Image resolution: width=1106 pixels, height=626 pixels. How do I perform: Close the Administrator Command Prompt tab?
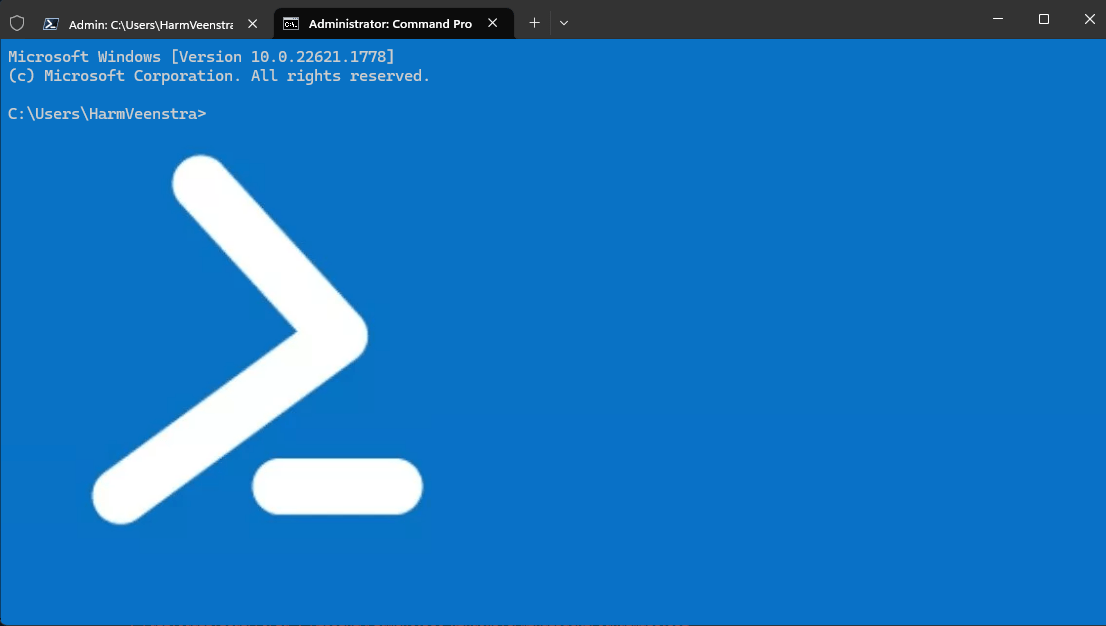(492, 22)
